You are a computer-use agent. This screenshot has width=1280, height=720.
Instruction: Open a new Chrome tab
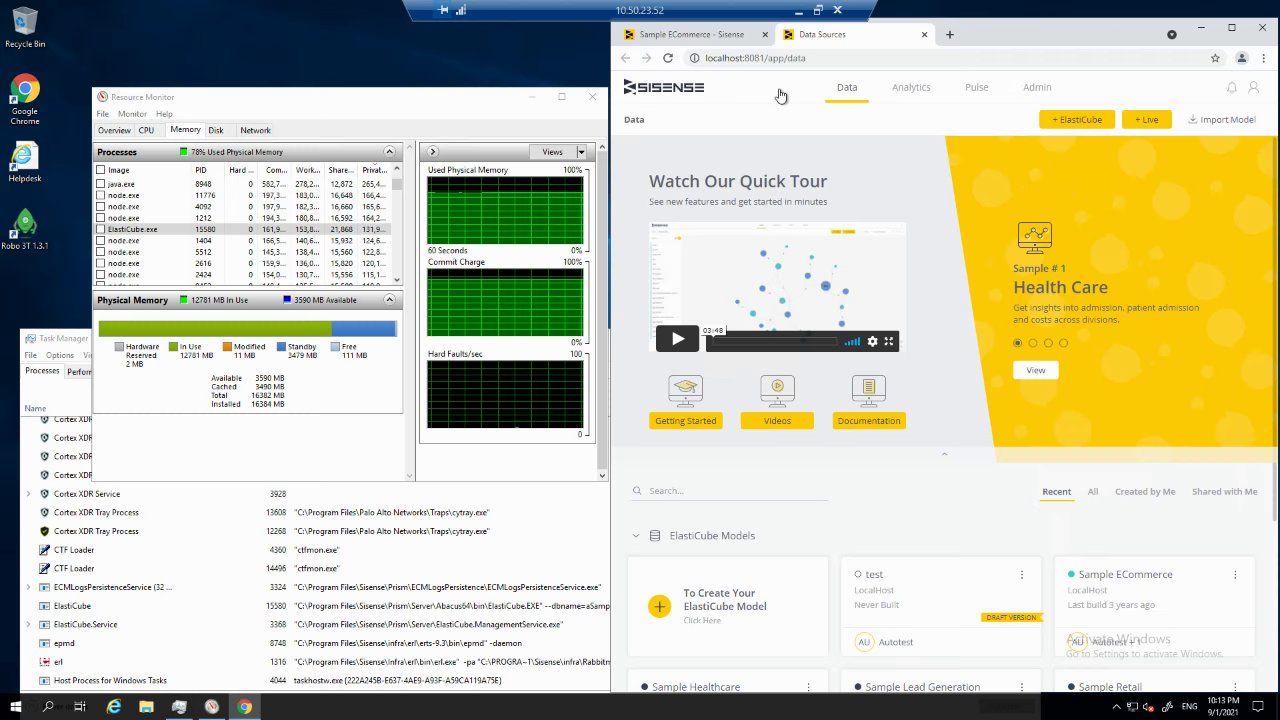(950, 34)
